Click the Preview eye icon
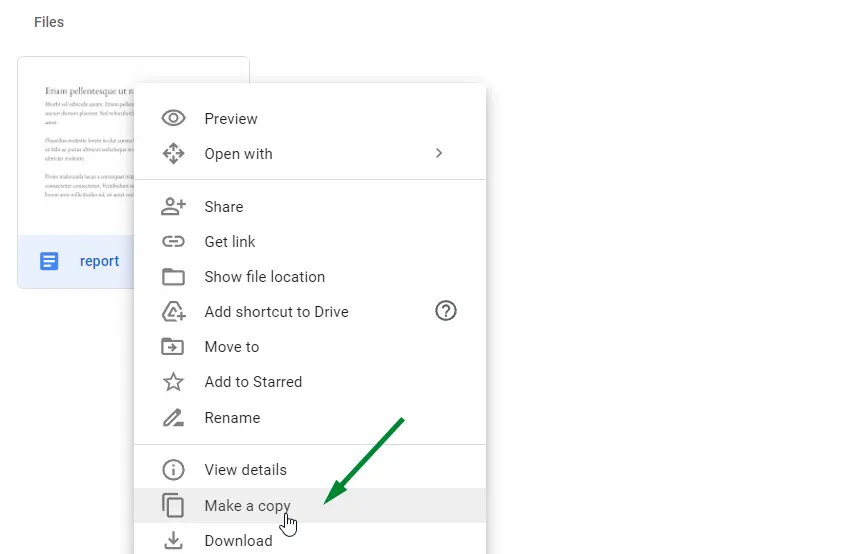The height and width of the screenshot is (554, 857). click(173, 118)
